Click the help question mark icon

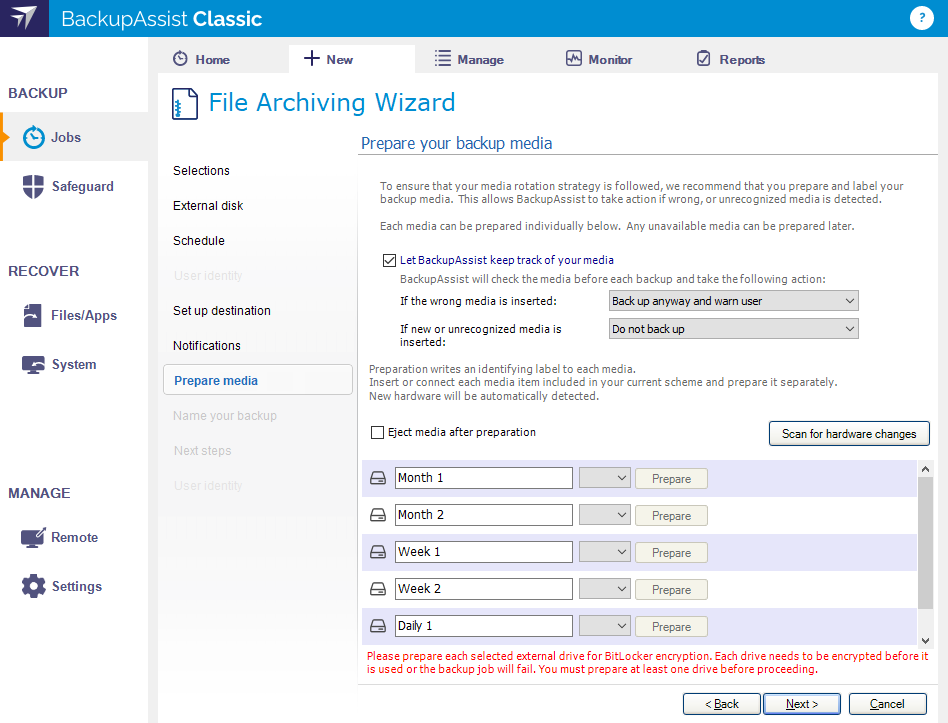tap(920, 18)
